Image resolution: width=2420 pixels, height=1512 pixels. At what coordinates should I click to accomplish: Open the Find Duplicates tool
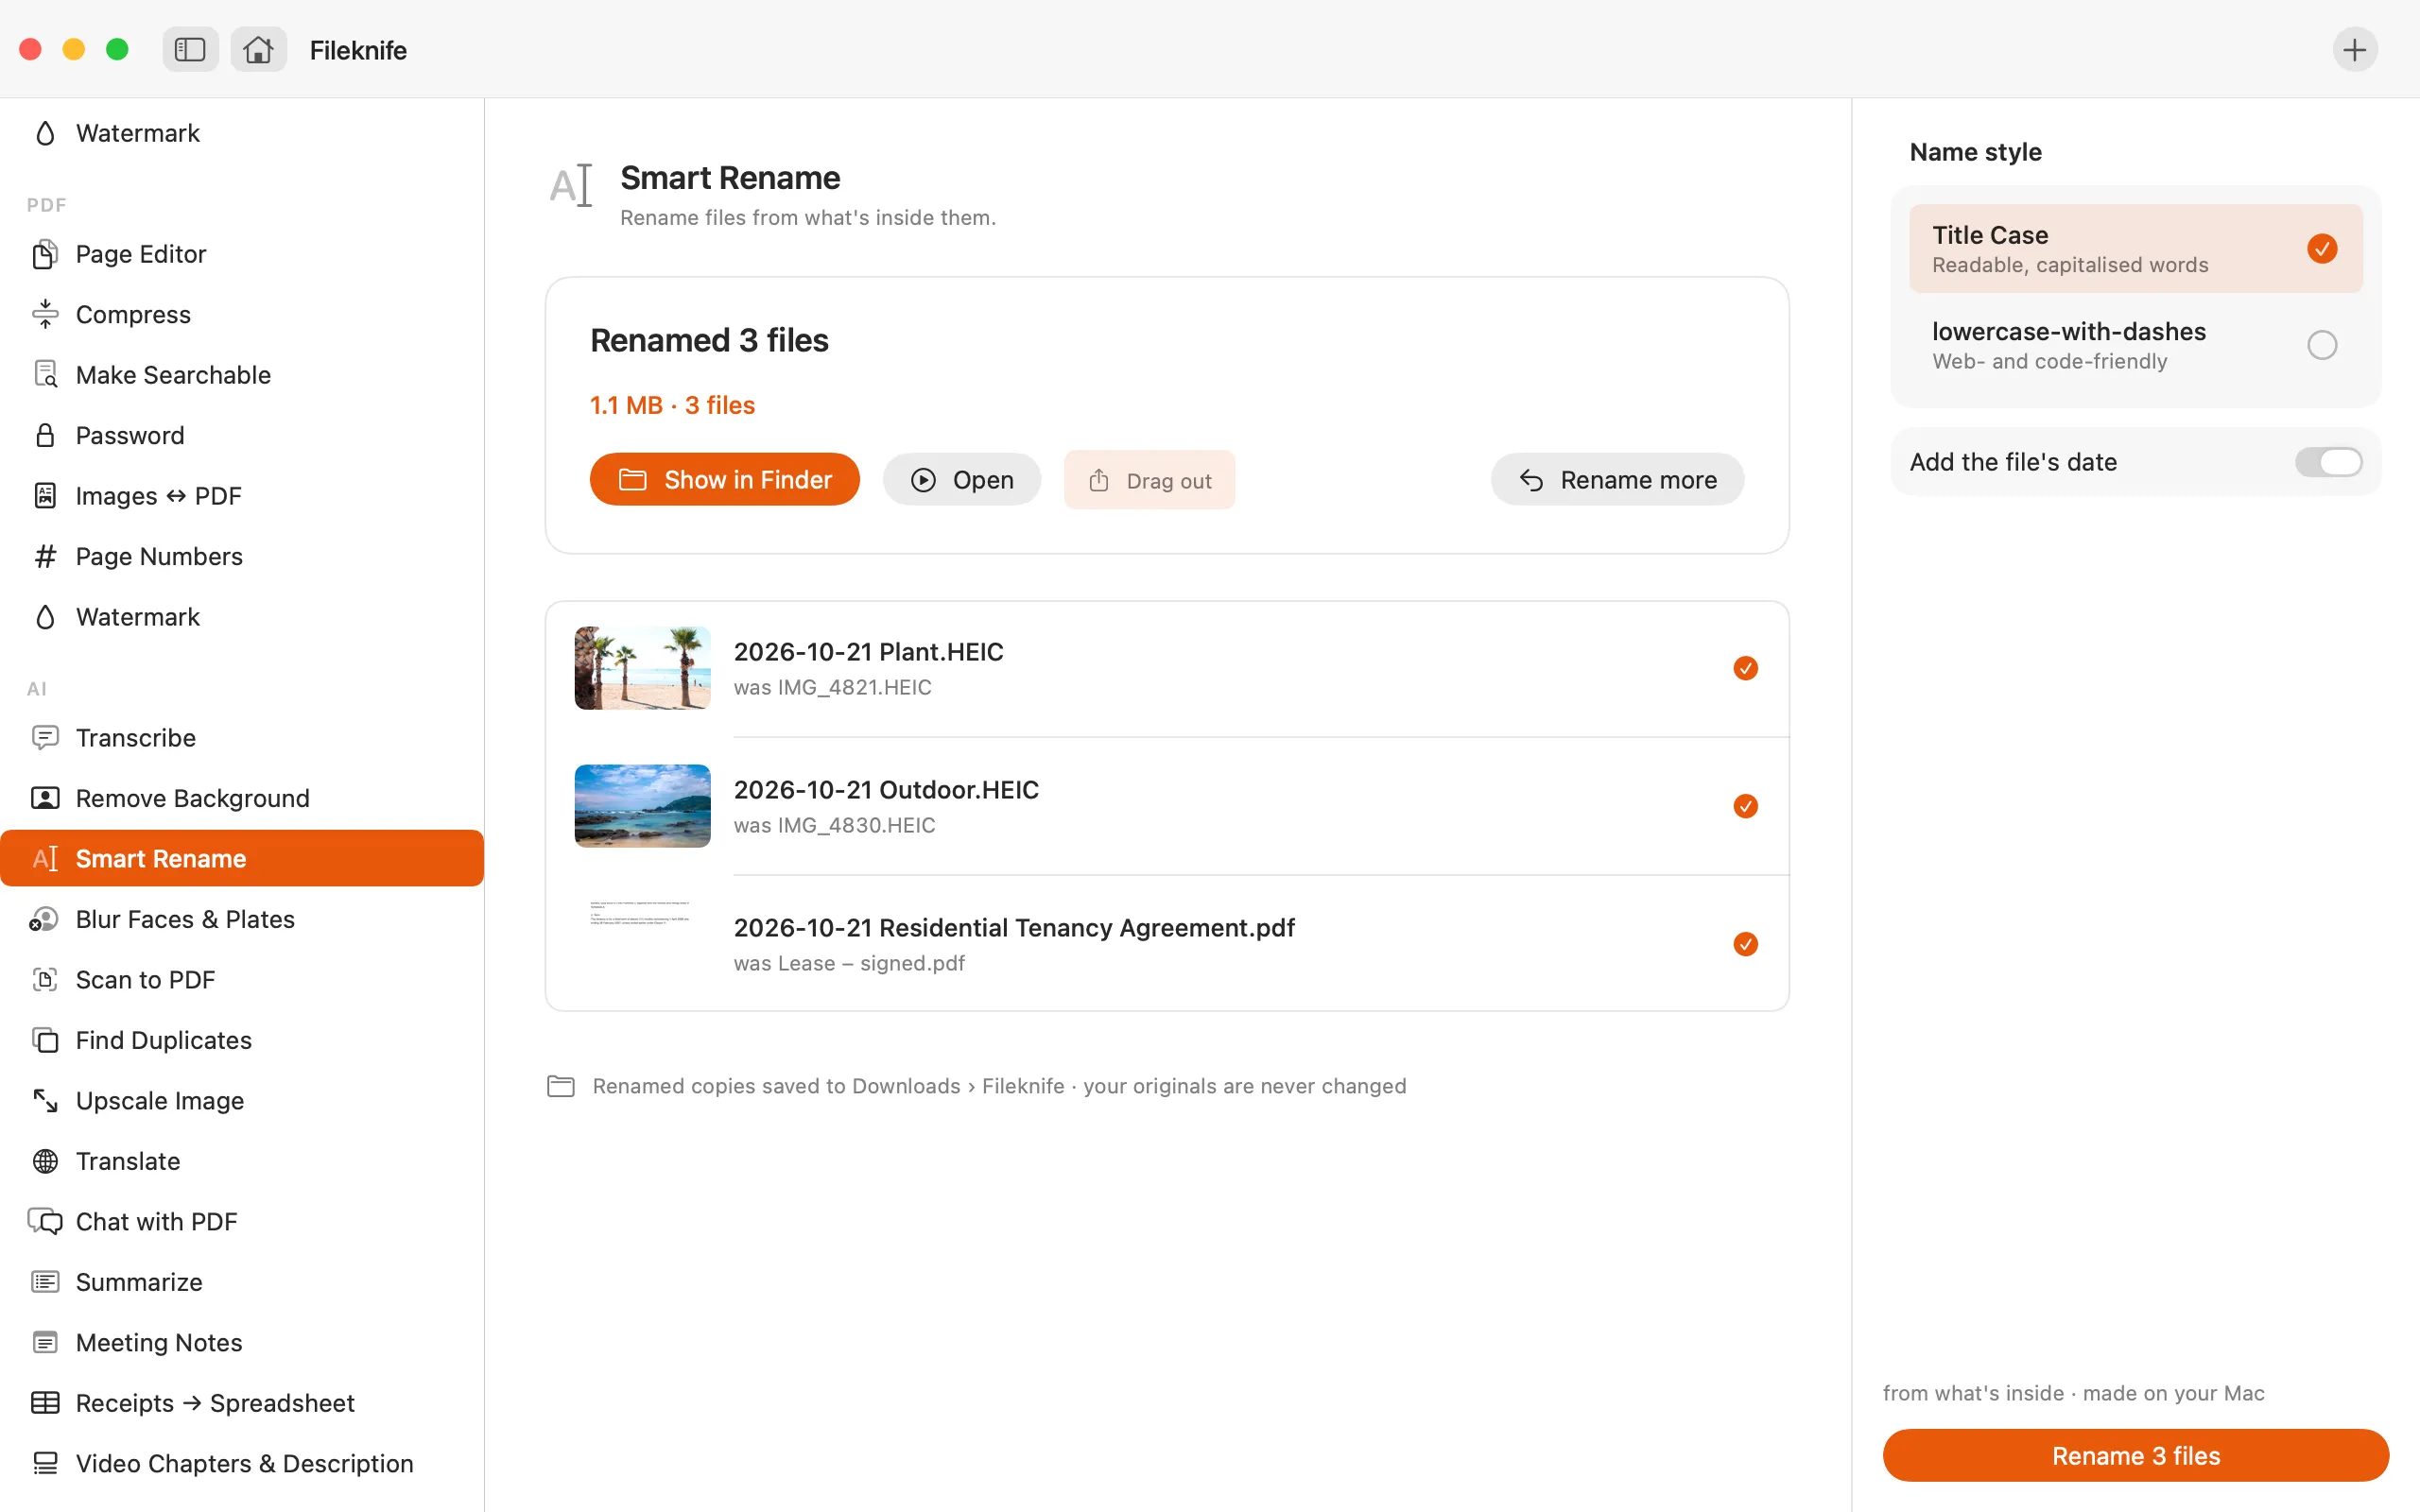(242, 1040)
